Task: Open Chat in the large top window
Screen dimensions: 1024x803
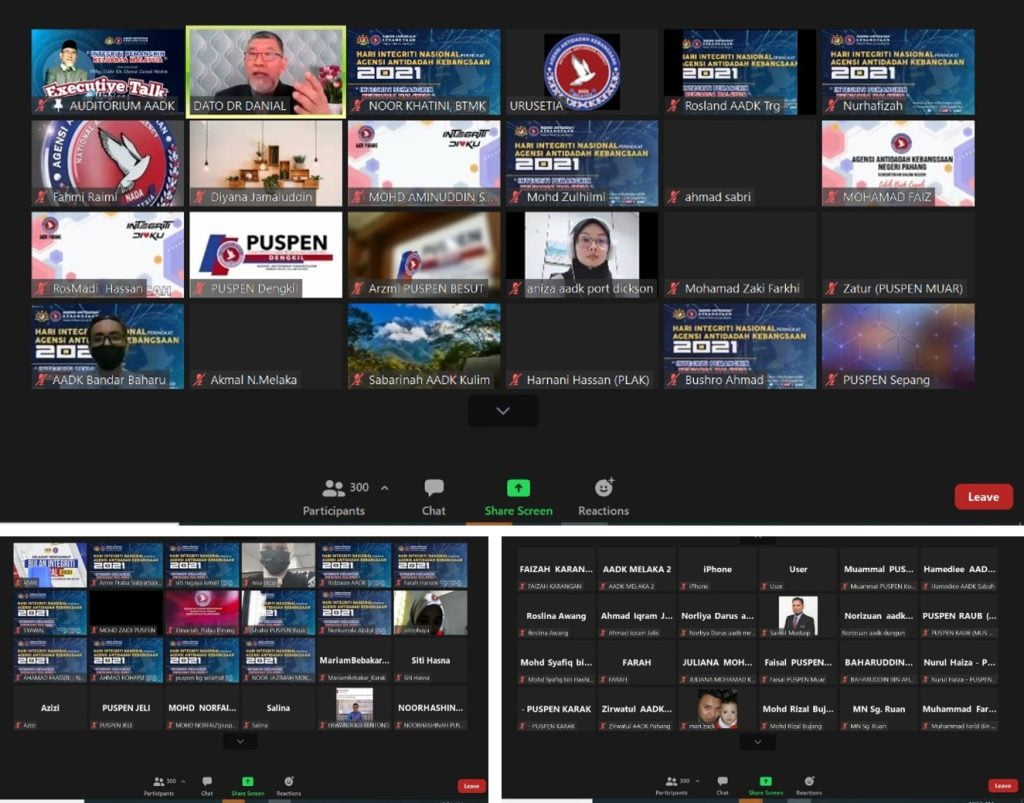Action: pyautogui.click(x=433, y=497)
